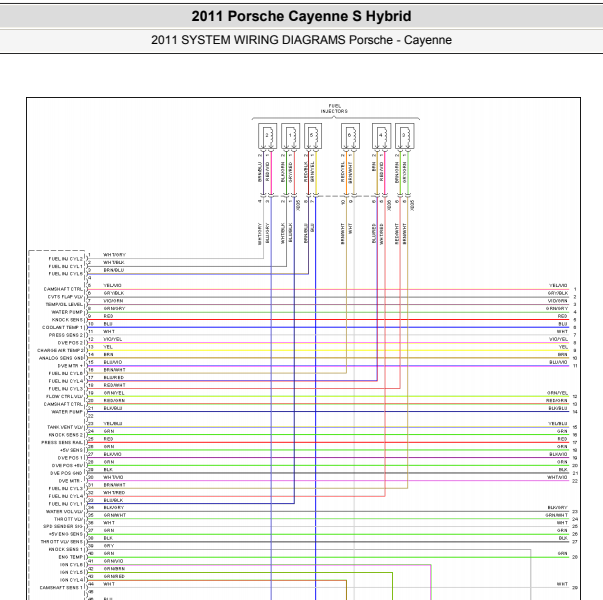This screenshot has width=603, height=600.
Task: Click the 'FUEL INJECTORS' group label
Action: coord(334,108)
